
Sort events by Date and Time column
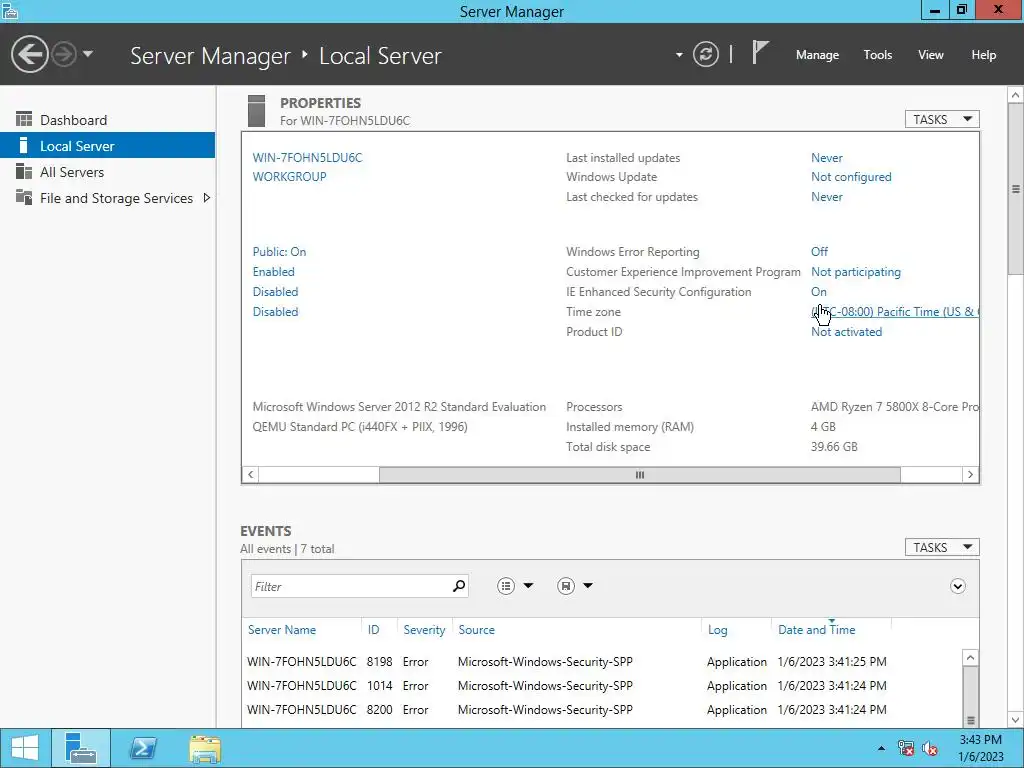coord(816,630)
